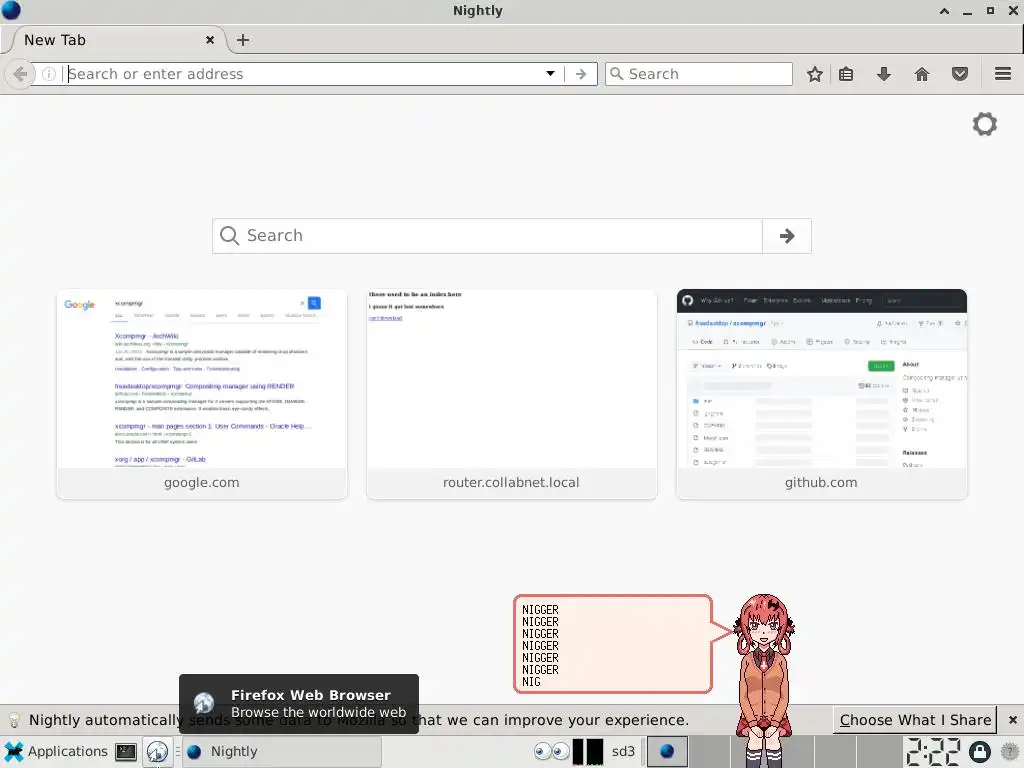
Task: Click Choose What I Share button
Action: click(x=915, y=720)
